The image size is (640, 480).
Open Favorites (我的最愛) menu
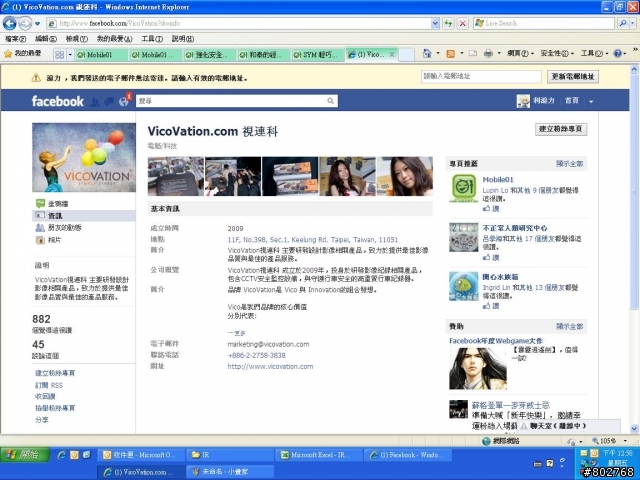coord(114,39)
